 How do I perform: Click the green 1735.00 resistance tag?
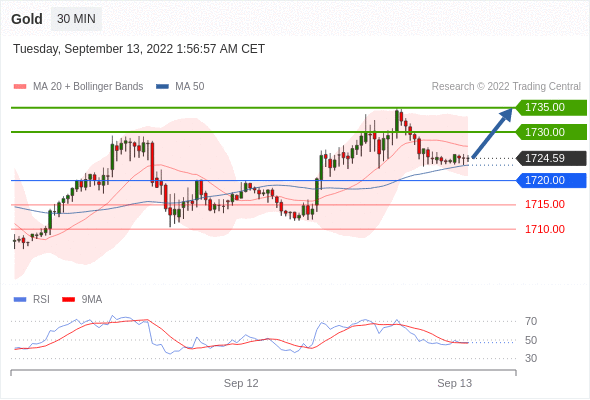(x=551, y=108)
